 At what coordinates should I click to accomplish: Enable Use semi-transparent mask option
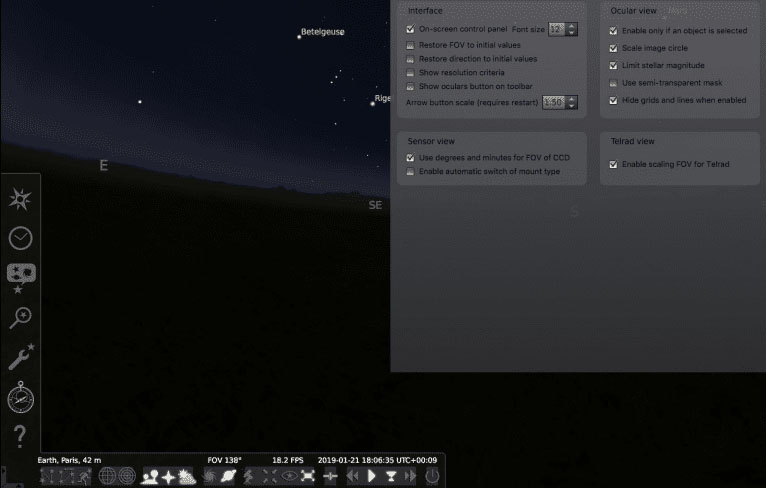click(613, 83)
